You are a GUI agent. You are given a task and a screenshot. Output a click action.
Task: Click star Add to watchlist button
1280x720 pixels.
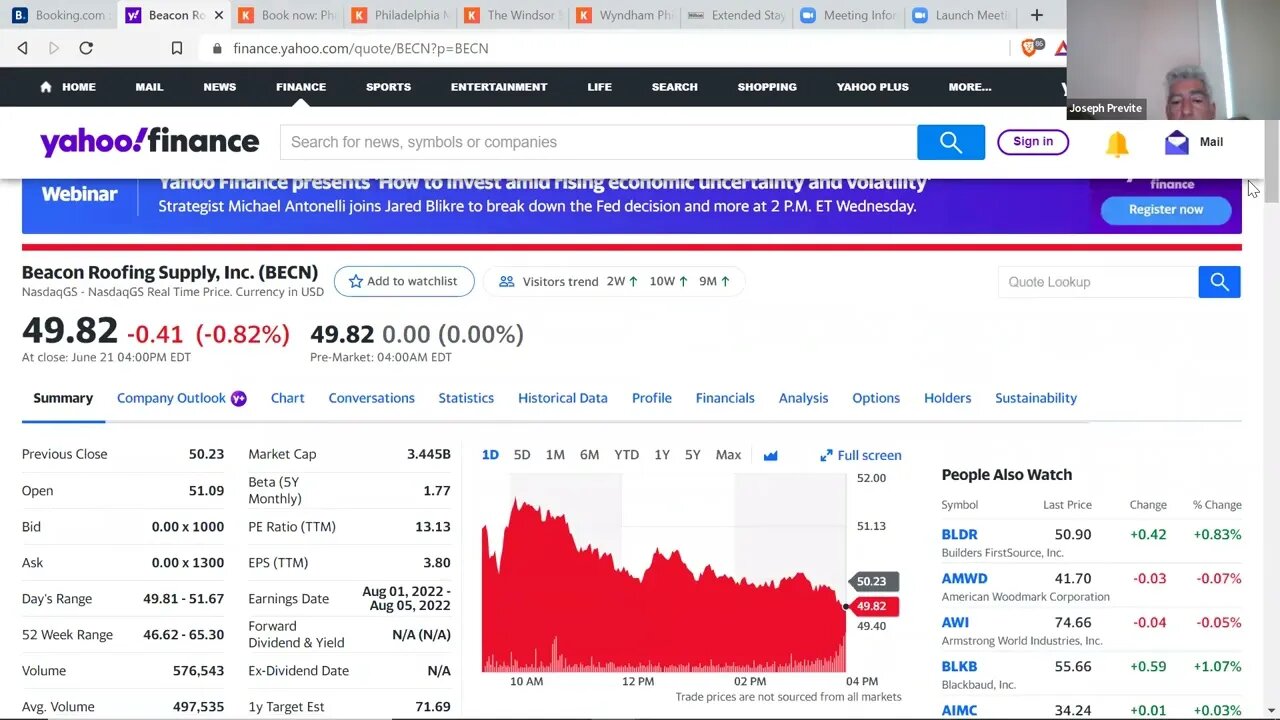tap(404, 281)
